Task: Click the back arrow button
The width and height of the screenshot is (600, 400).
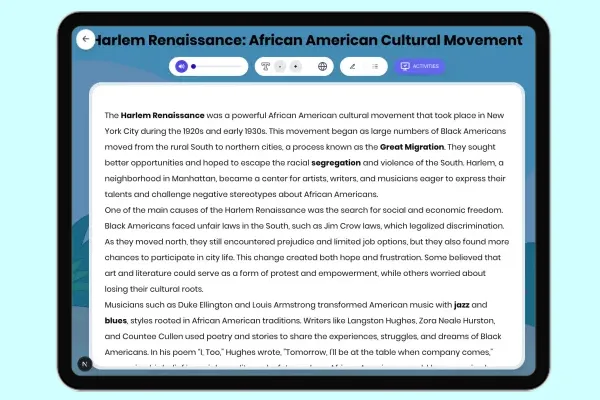Action: 86,40
